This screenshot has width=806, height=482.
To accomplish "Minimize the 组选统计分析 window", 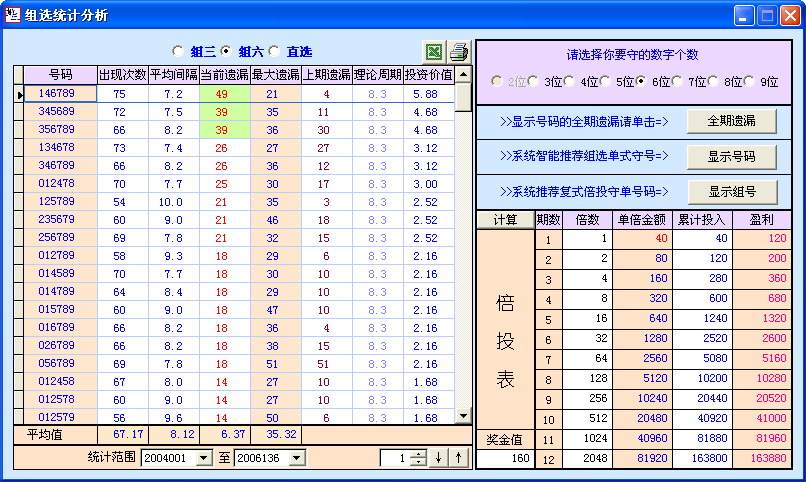I will click(744, 15).
